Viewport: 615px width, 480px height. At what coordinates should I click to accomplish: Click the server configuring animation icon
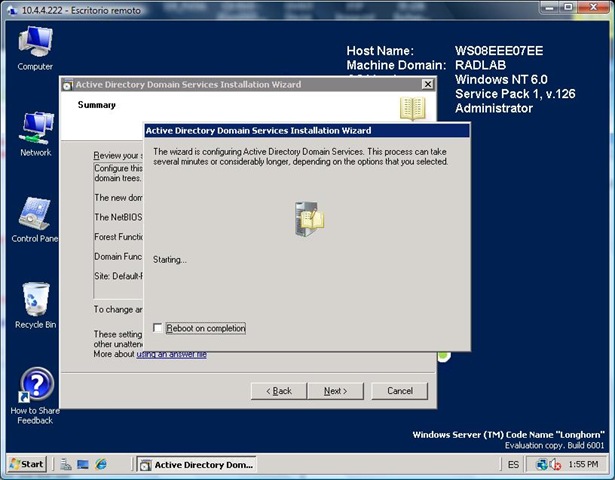307,218
